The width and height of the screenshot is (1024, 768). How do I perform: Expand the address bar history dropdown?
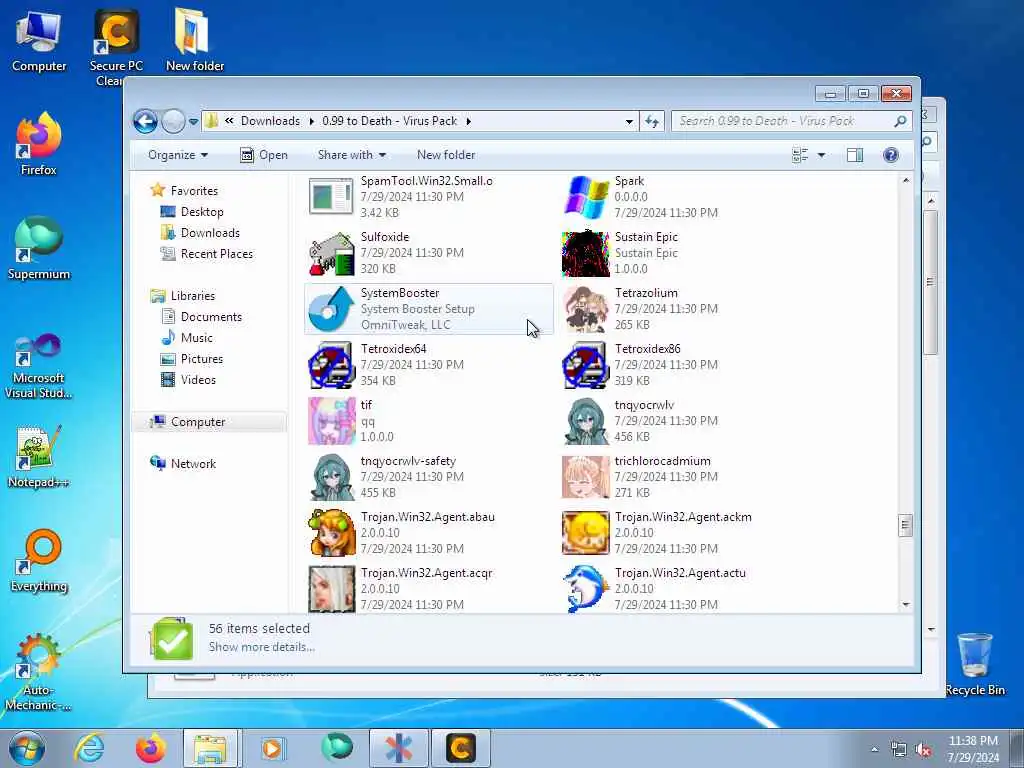tap(629, 121)
